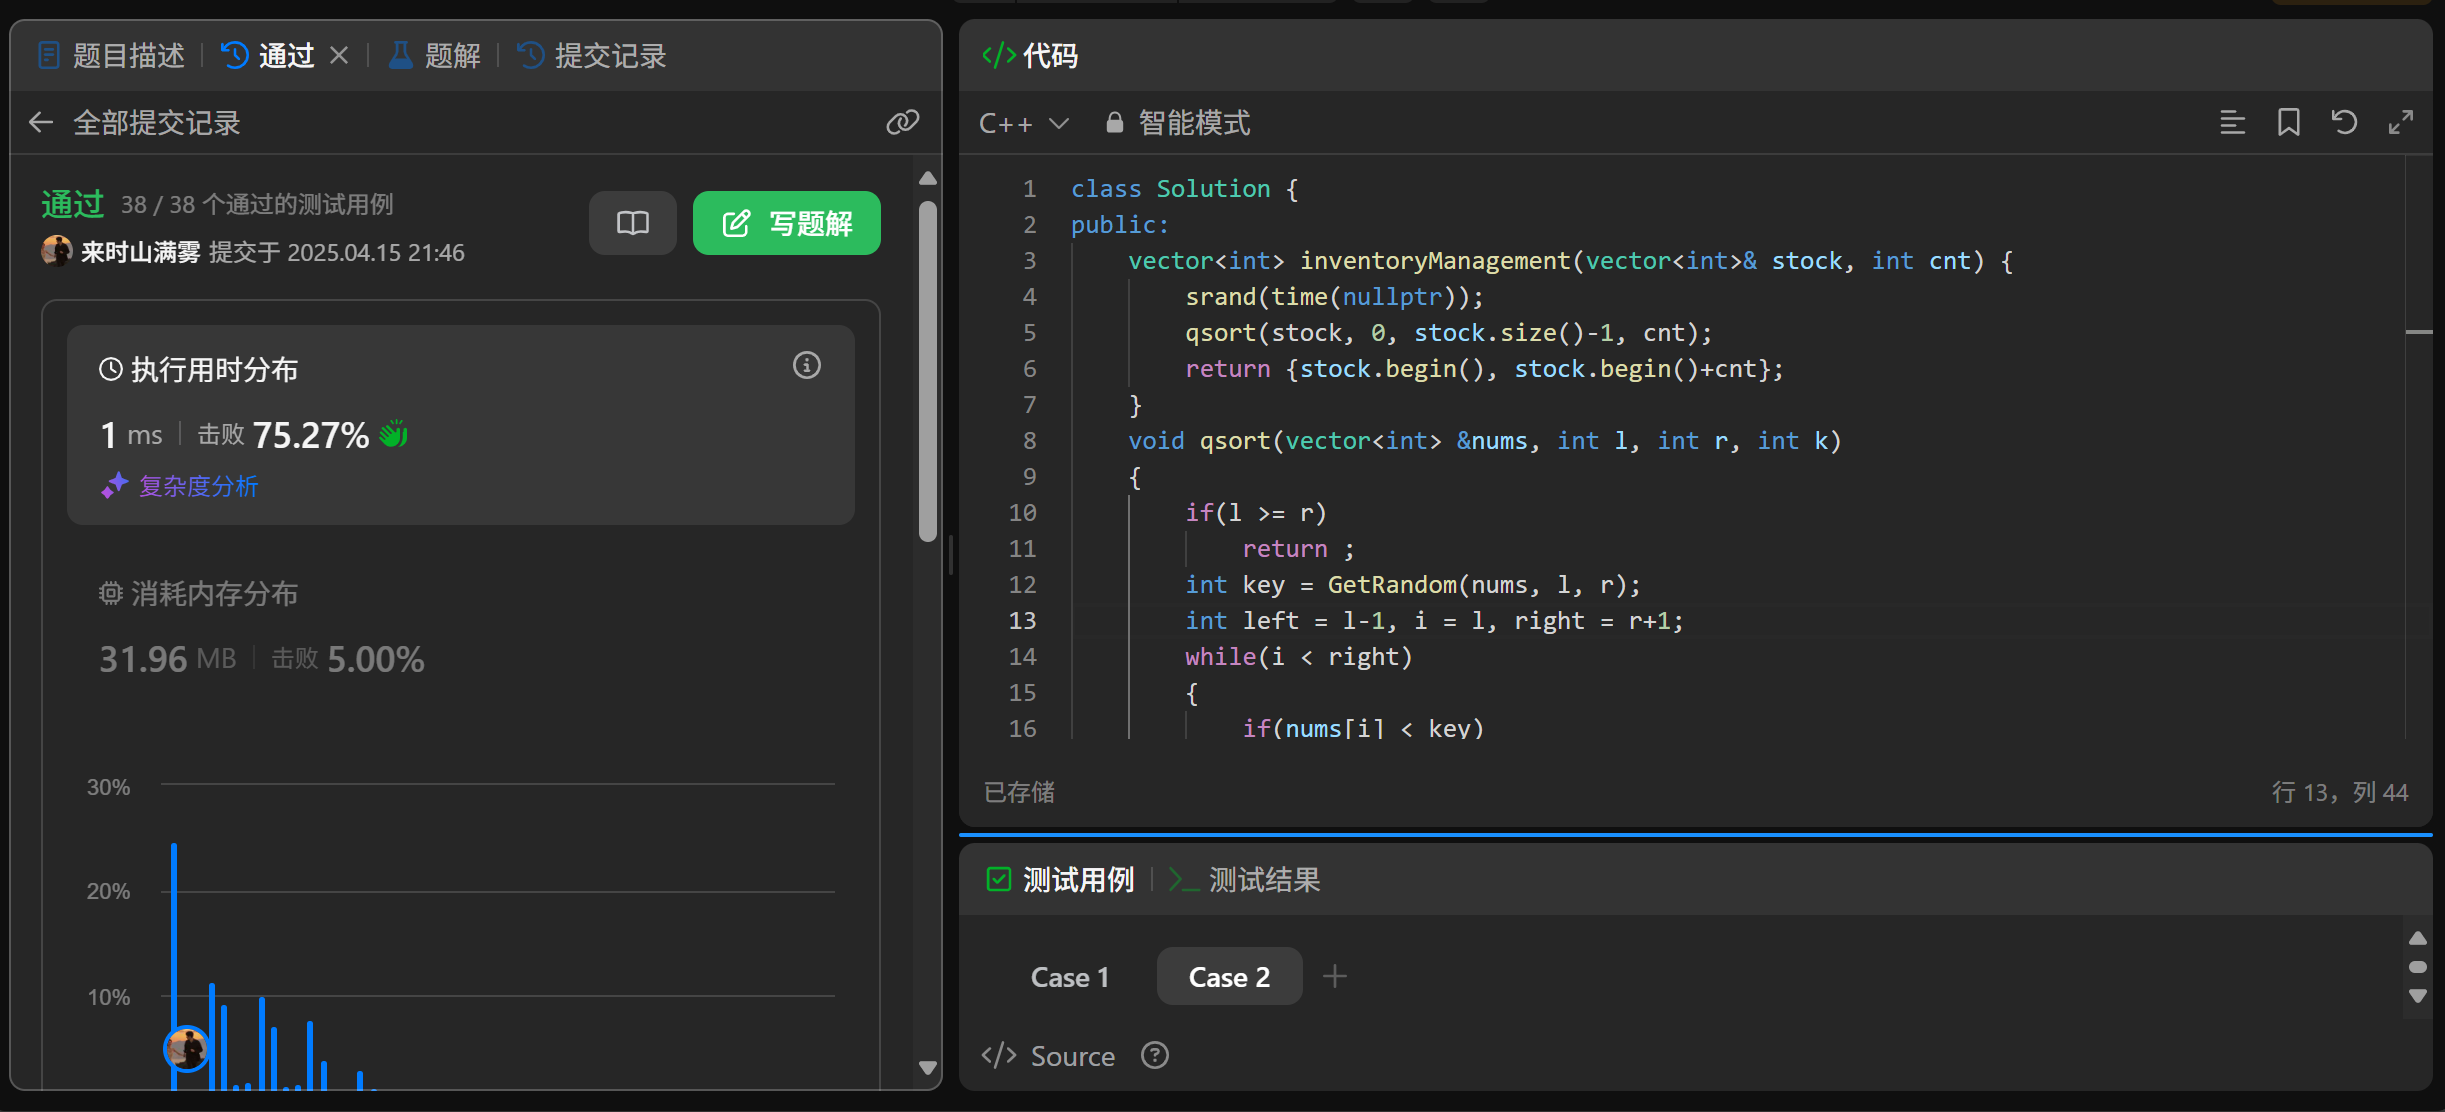Click the 写题解 button
The image size is (2445, 1112).
point(786,223)
